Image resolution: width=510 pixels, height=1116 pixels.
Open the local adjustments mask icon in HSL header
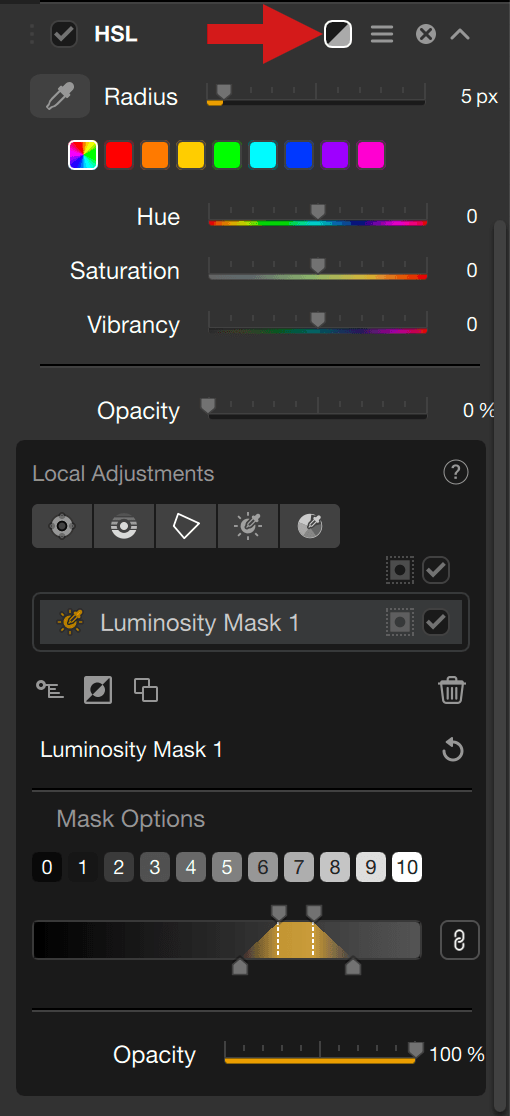click(338, 33)
